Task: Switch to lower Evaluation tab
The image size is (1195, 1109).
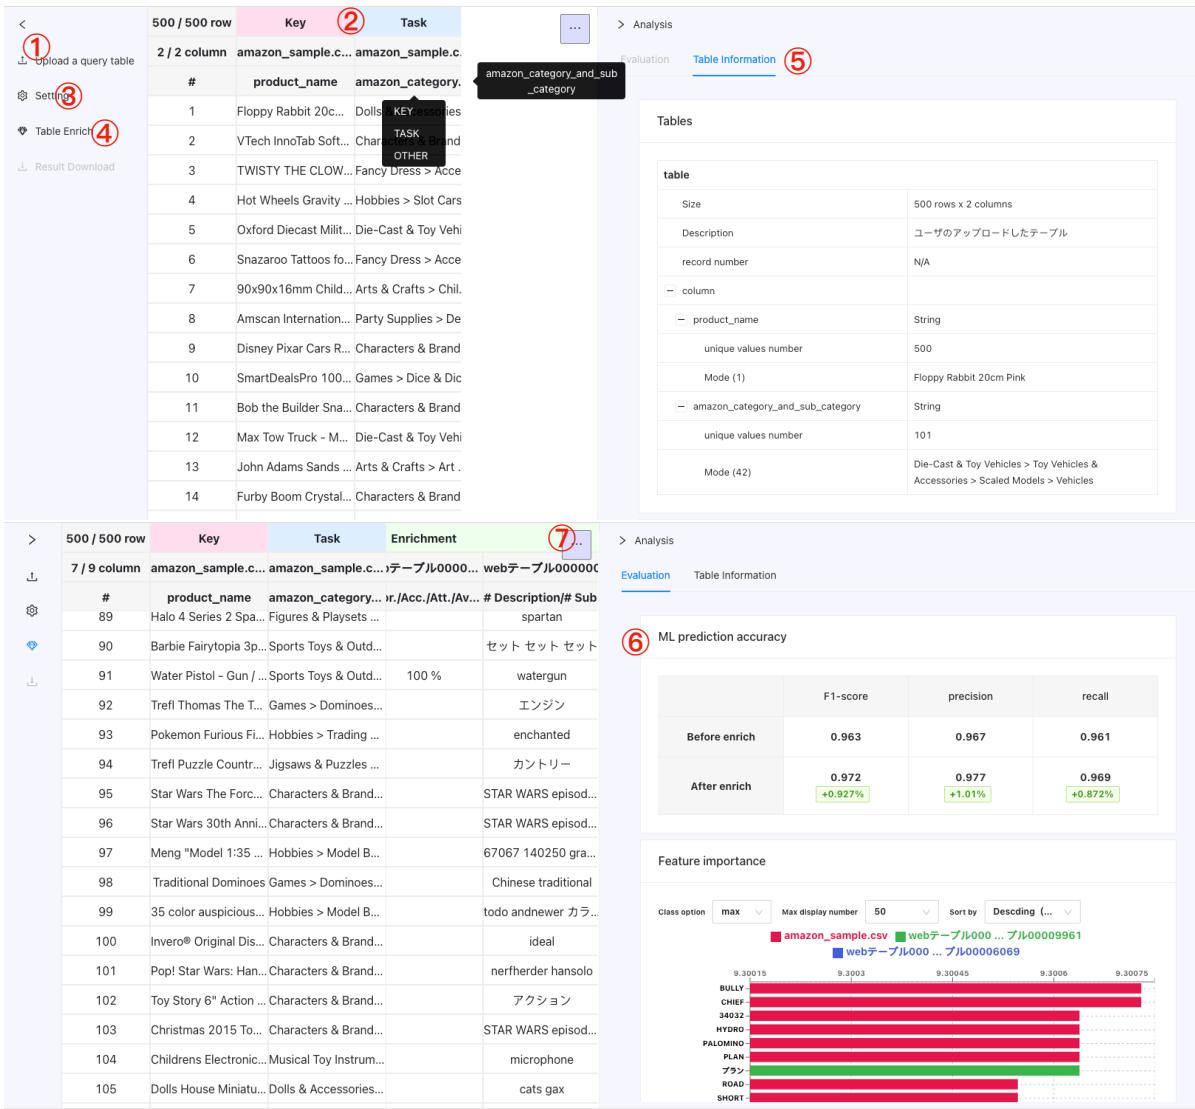Action: (646, 575)
